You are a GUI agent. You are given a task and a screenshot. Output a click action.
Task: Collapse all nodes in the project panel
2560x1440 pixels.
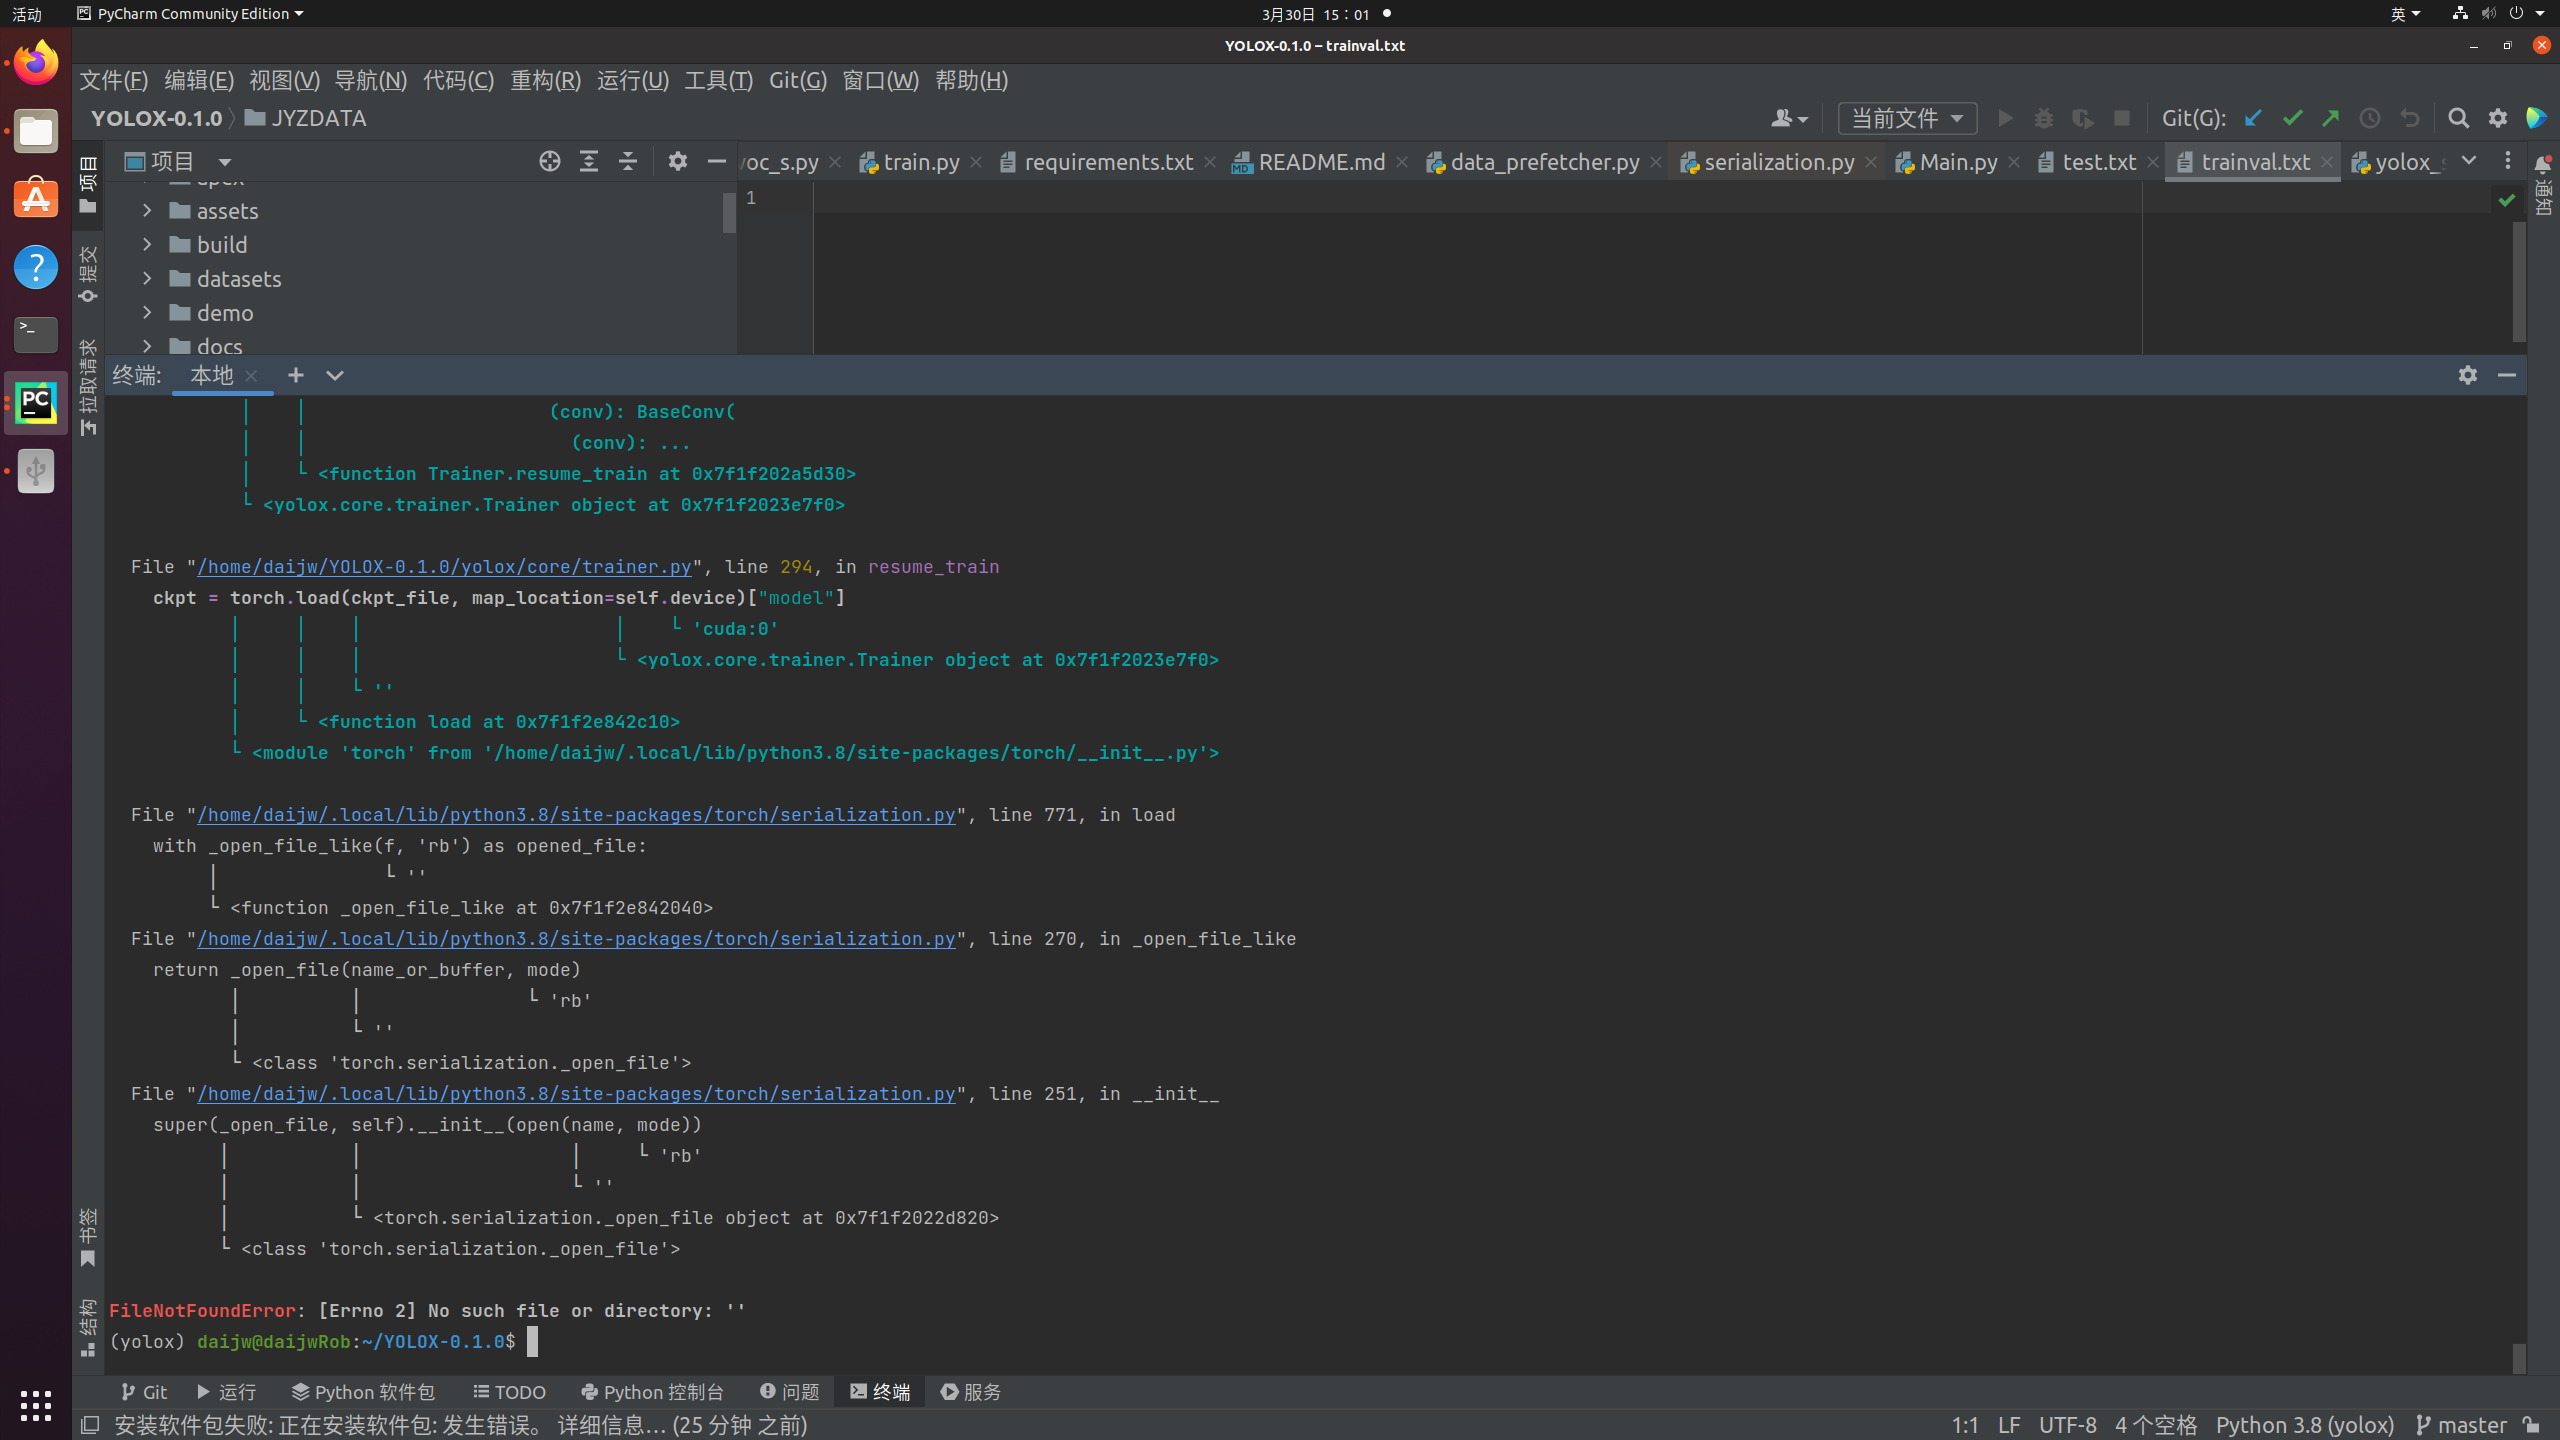click(x=627, y=160)
